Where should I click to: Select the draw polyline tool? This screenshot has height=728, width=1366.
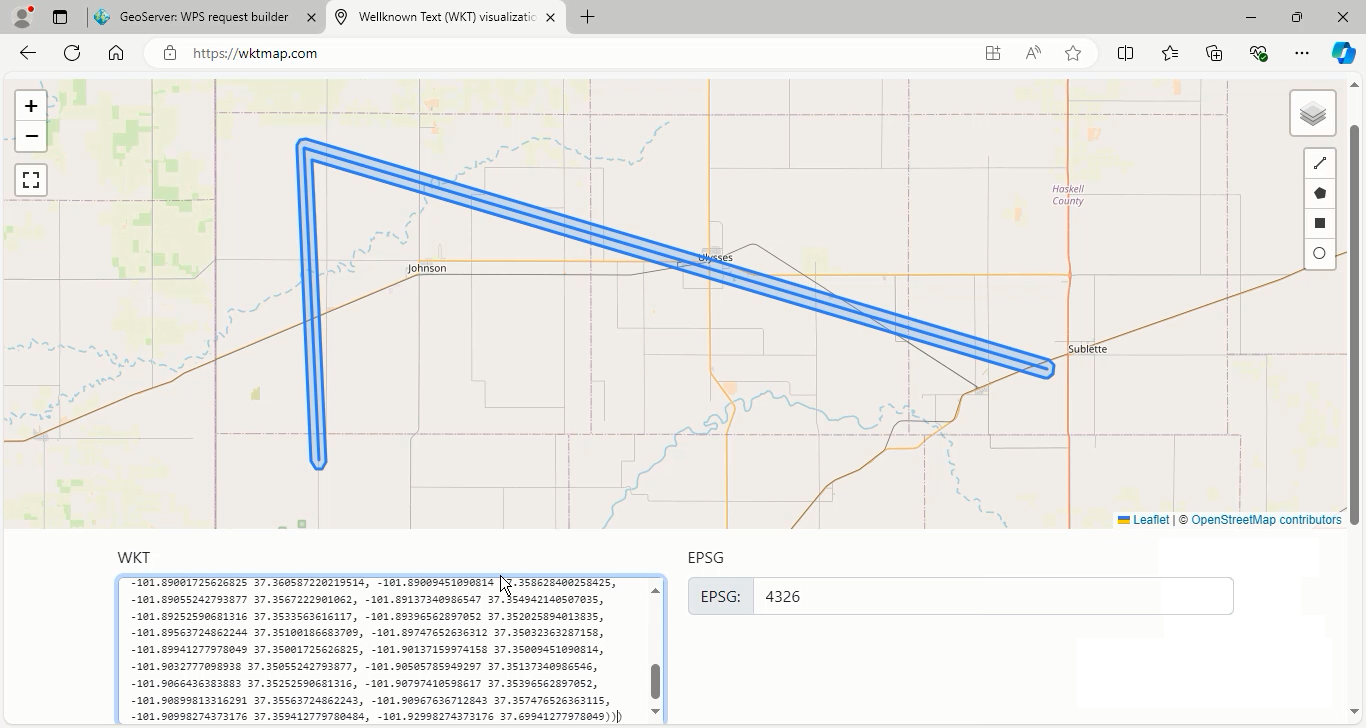(x=1319, y=163)
